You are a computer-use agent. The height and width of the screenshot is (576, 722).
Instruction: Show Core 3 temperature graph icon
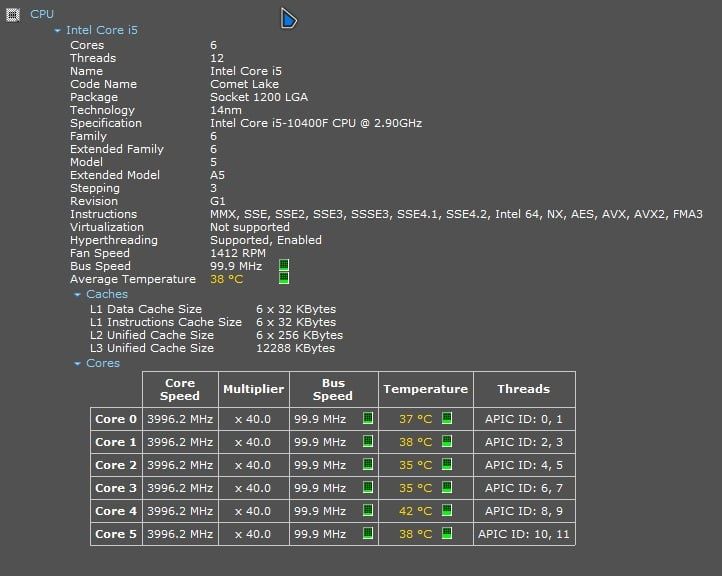447,487
